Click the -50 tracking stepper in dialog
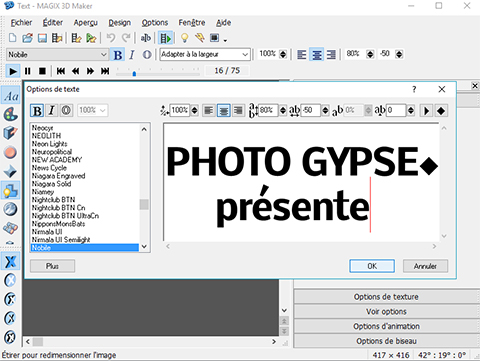Viewport: 480px width, 361px height. coord(325,110)
